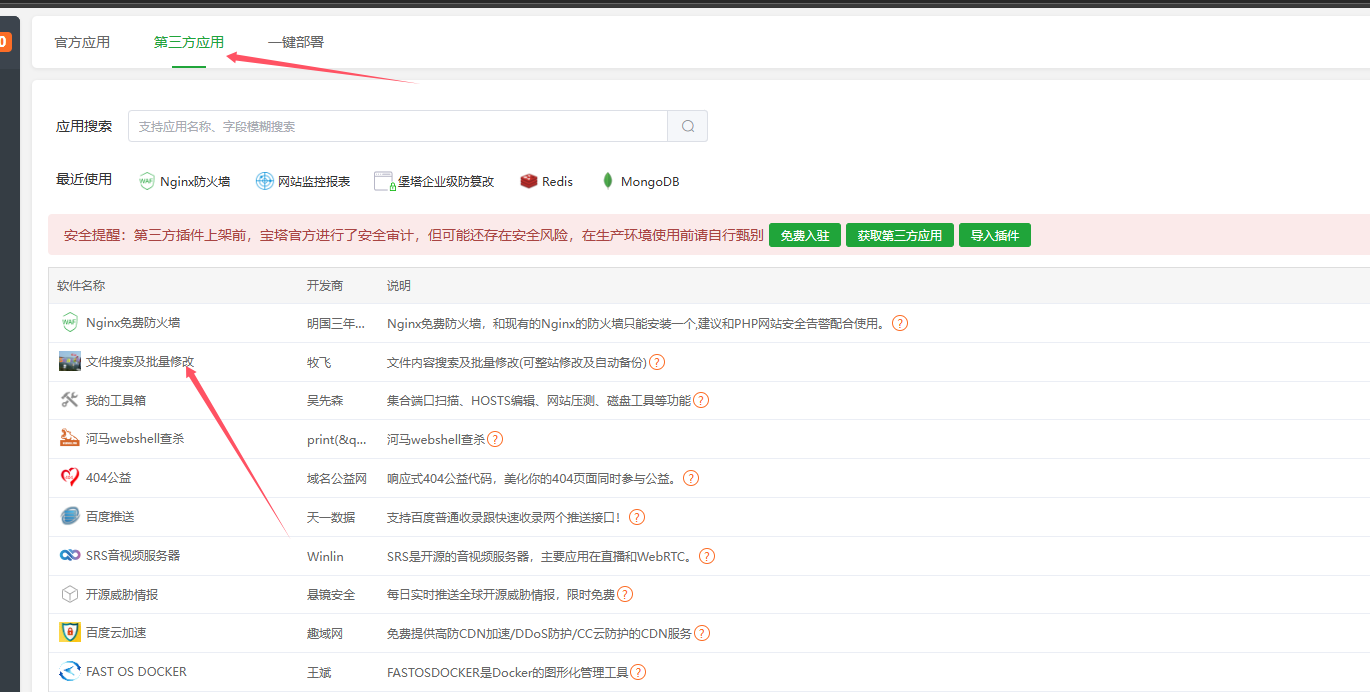Click the FAST OS DOCKER row icon

(x=69, y=671)
